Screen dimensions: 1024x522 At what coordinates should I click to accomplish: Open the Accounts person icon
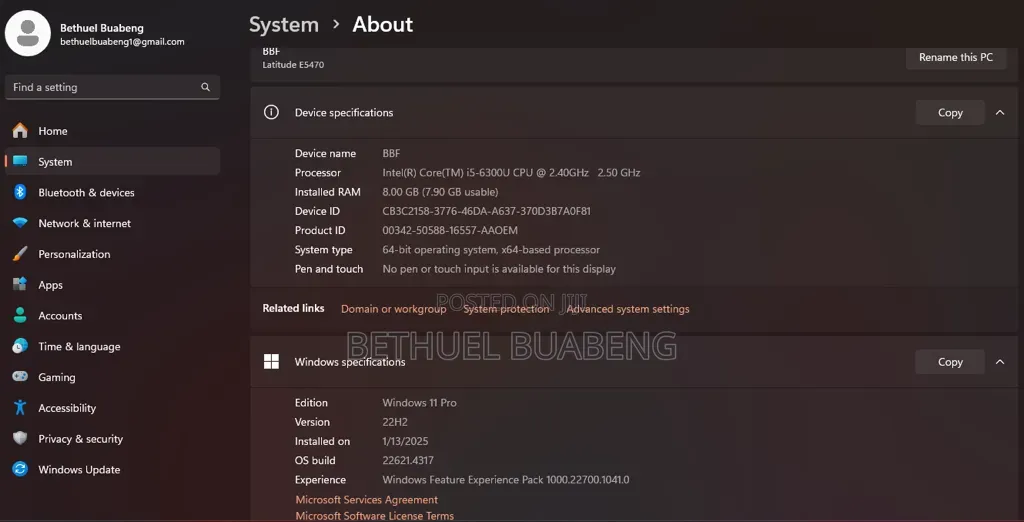coord(20,316)
